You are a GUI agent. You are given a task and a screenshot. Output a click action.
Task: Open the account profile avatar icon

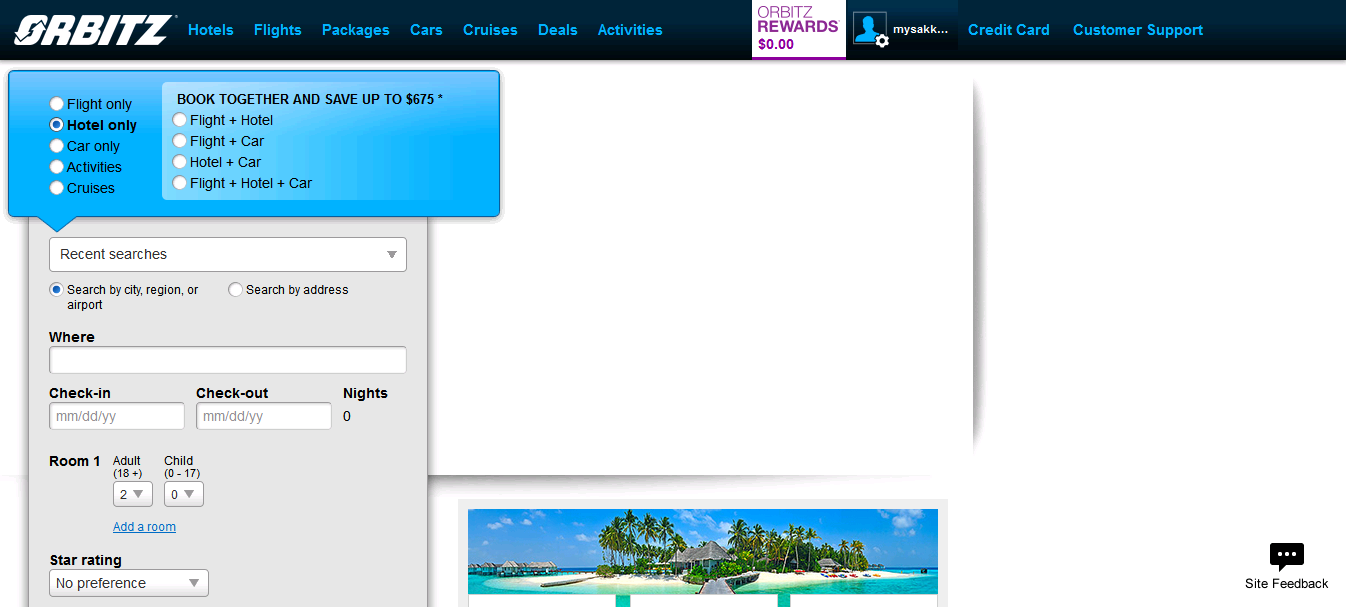click(870, 29)
